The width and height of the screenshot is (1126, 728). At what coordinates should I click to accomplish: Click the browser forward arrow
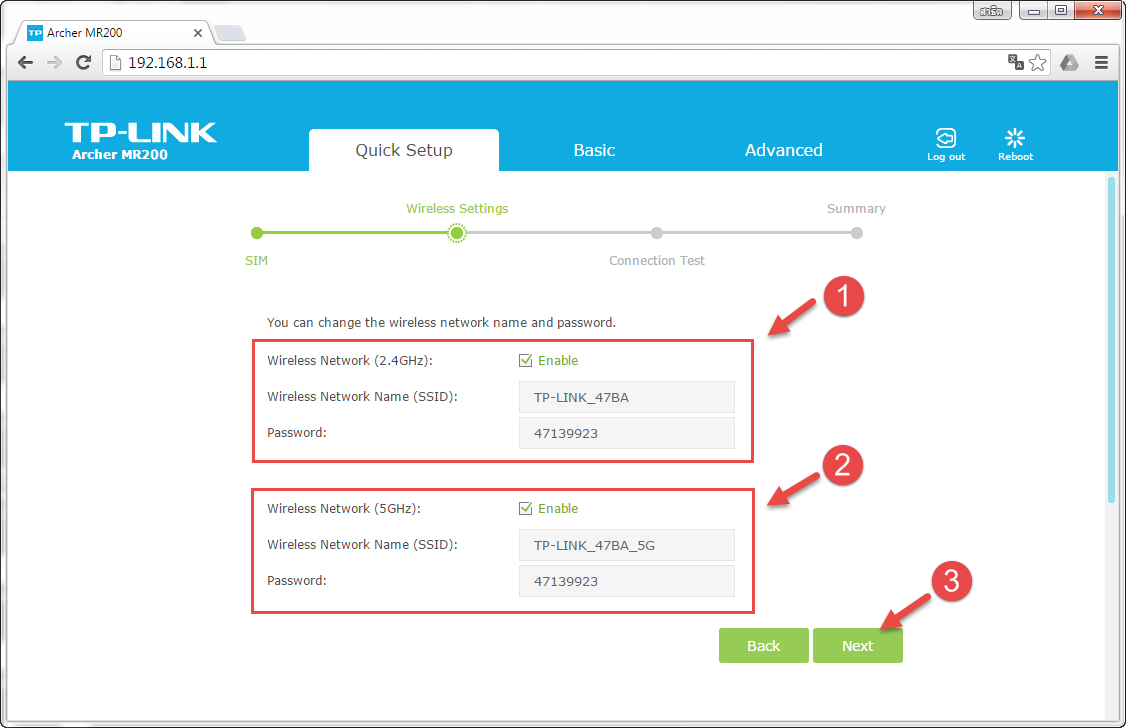55,62
